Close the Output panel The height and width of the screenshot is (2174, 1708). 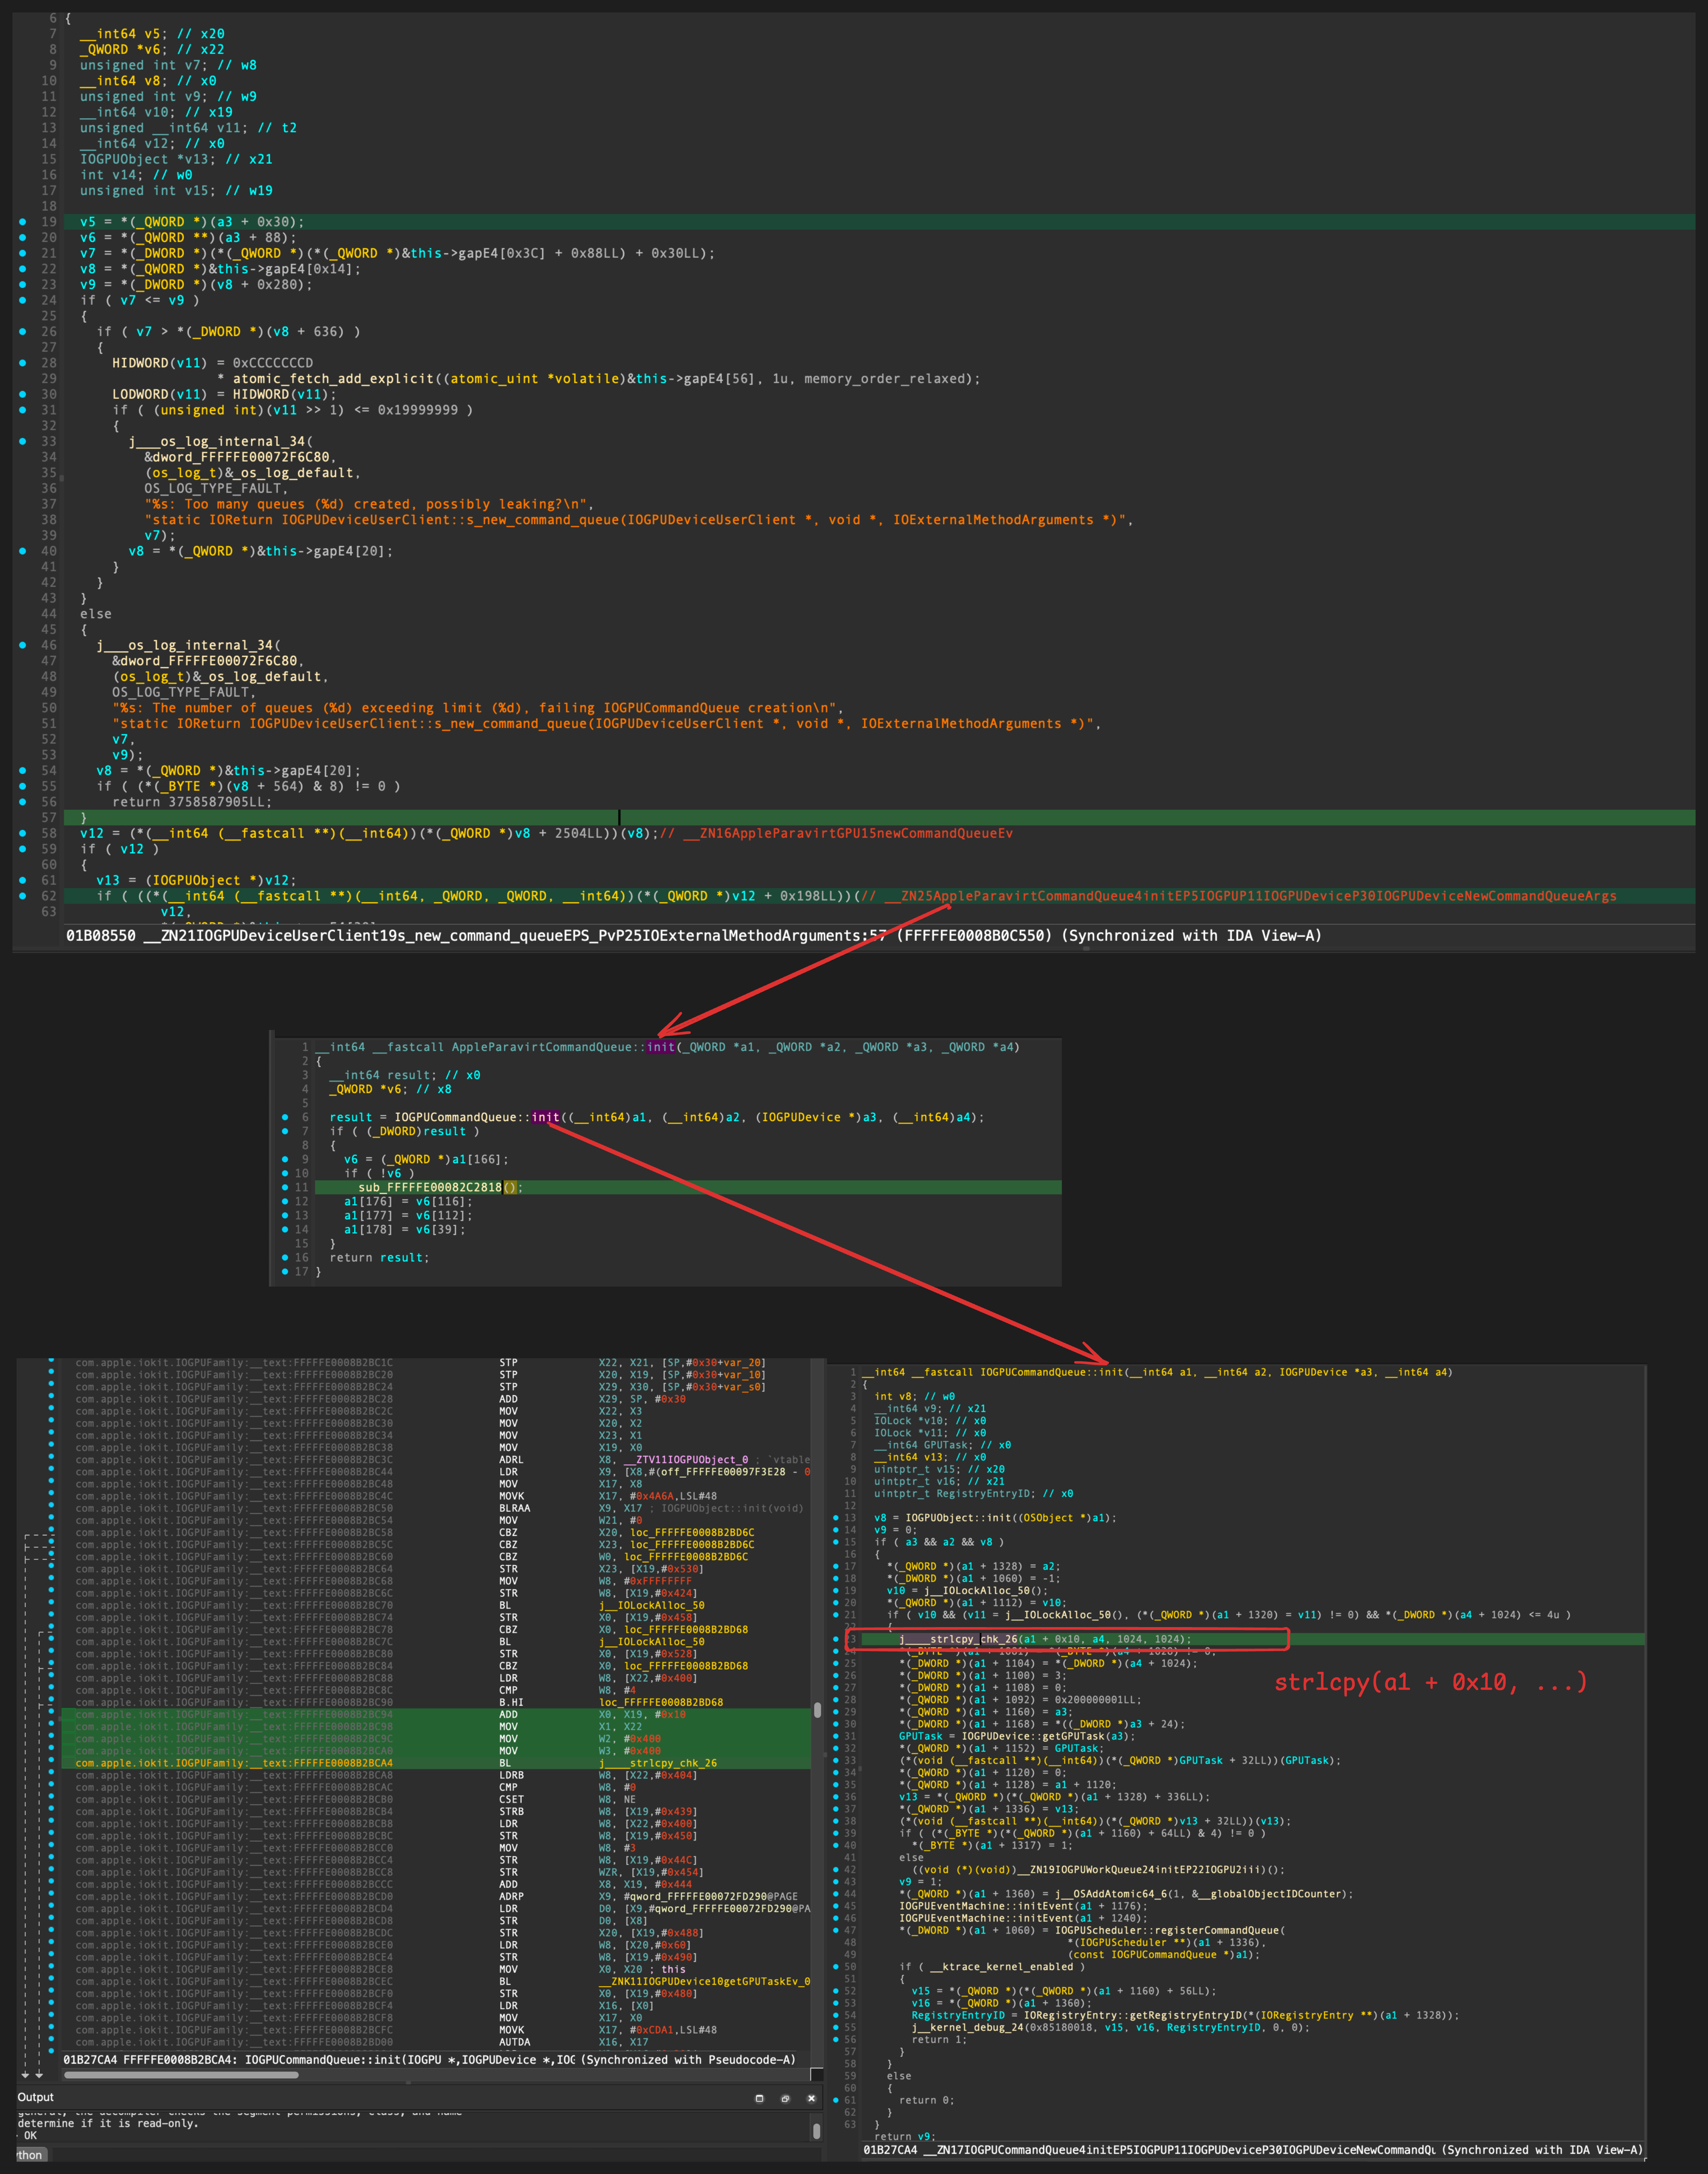click(811, 2098)
